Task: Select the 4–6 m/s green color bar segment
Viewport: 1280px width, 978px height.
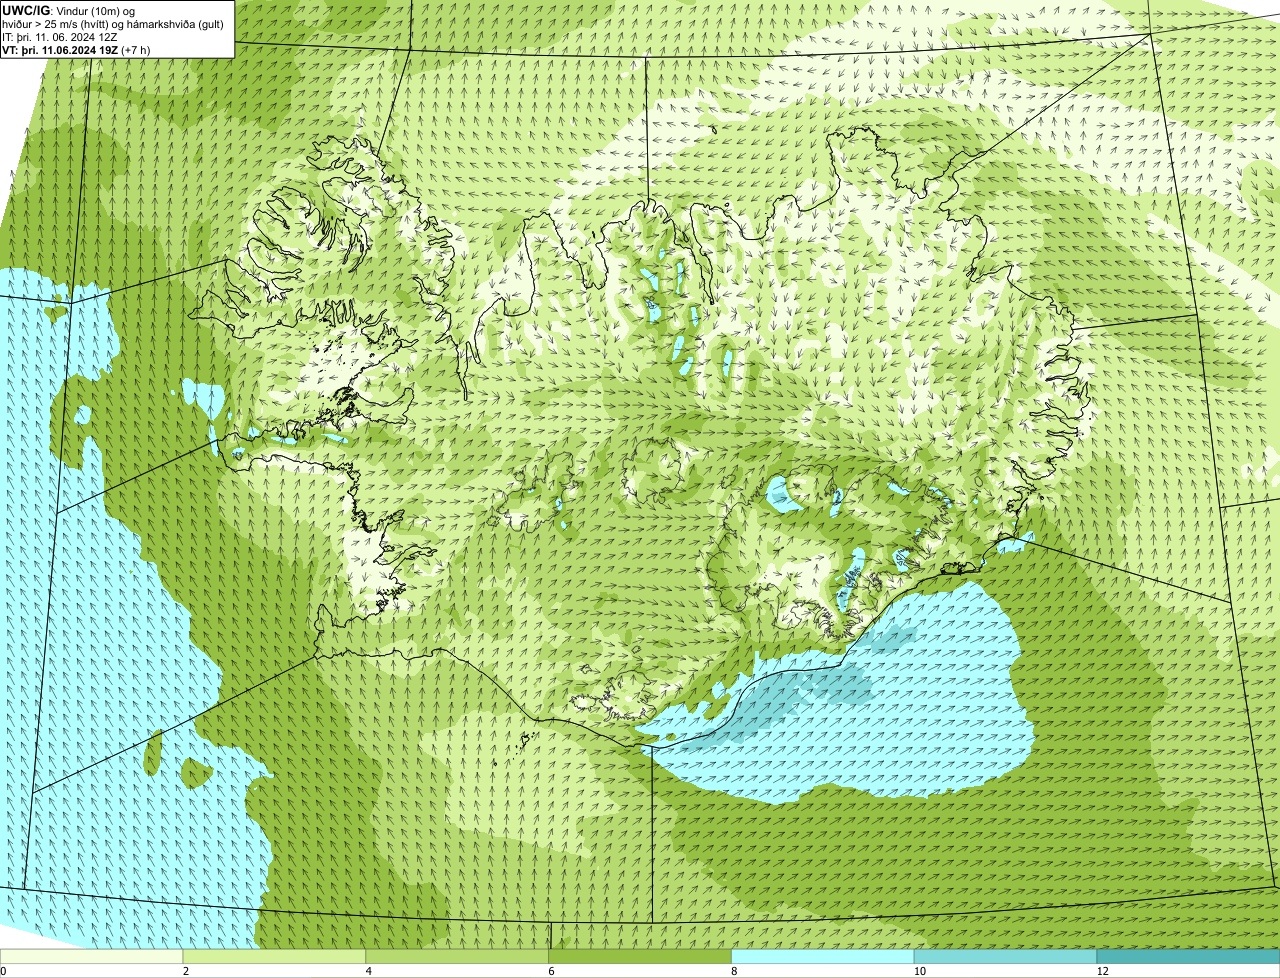Action: 458,956
